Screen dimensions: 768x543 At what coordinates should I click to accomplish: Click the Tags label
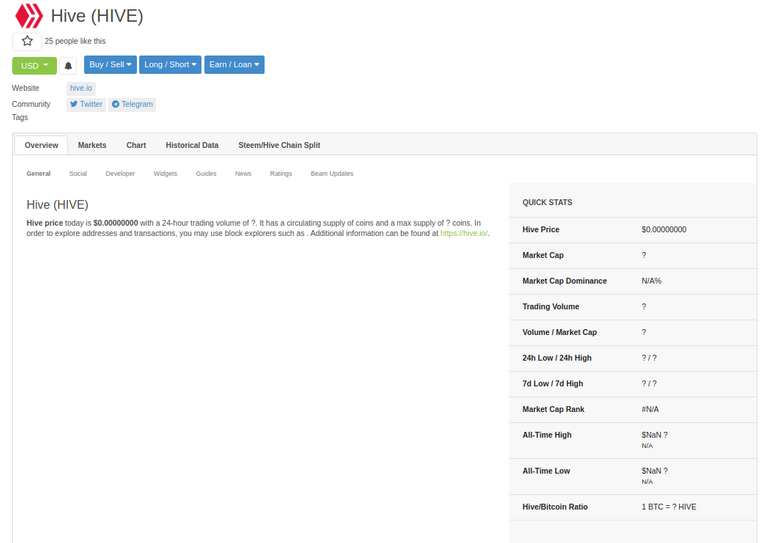[20, 118]
